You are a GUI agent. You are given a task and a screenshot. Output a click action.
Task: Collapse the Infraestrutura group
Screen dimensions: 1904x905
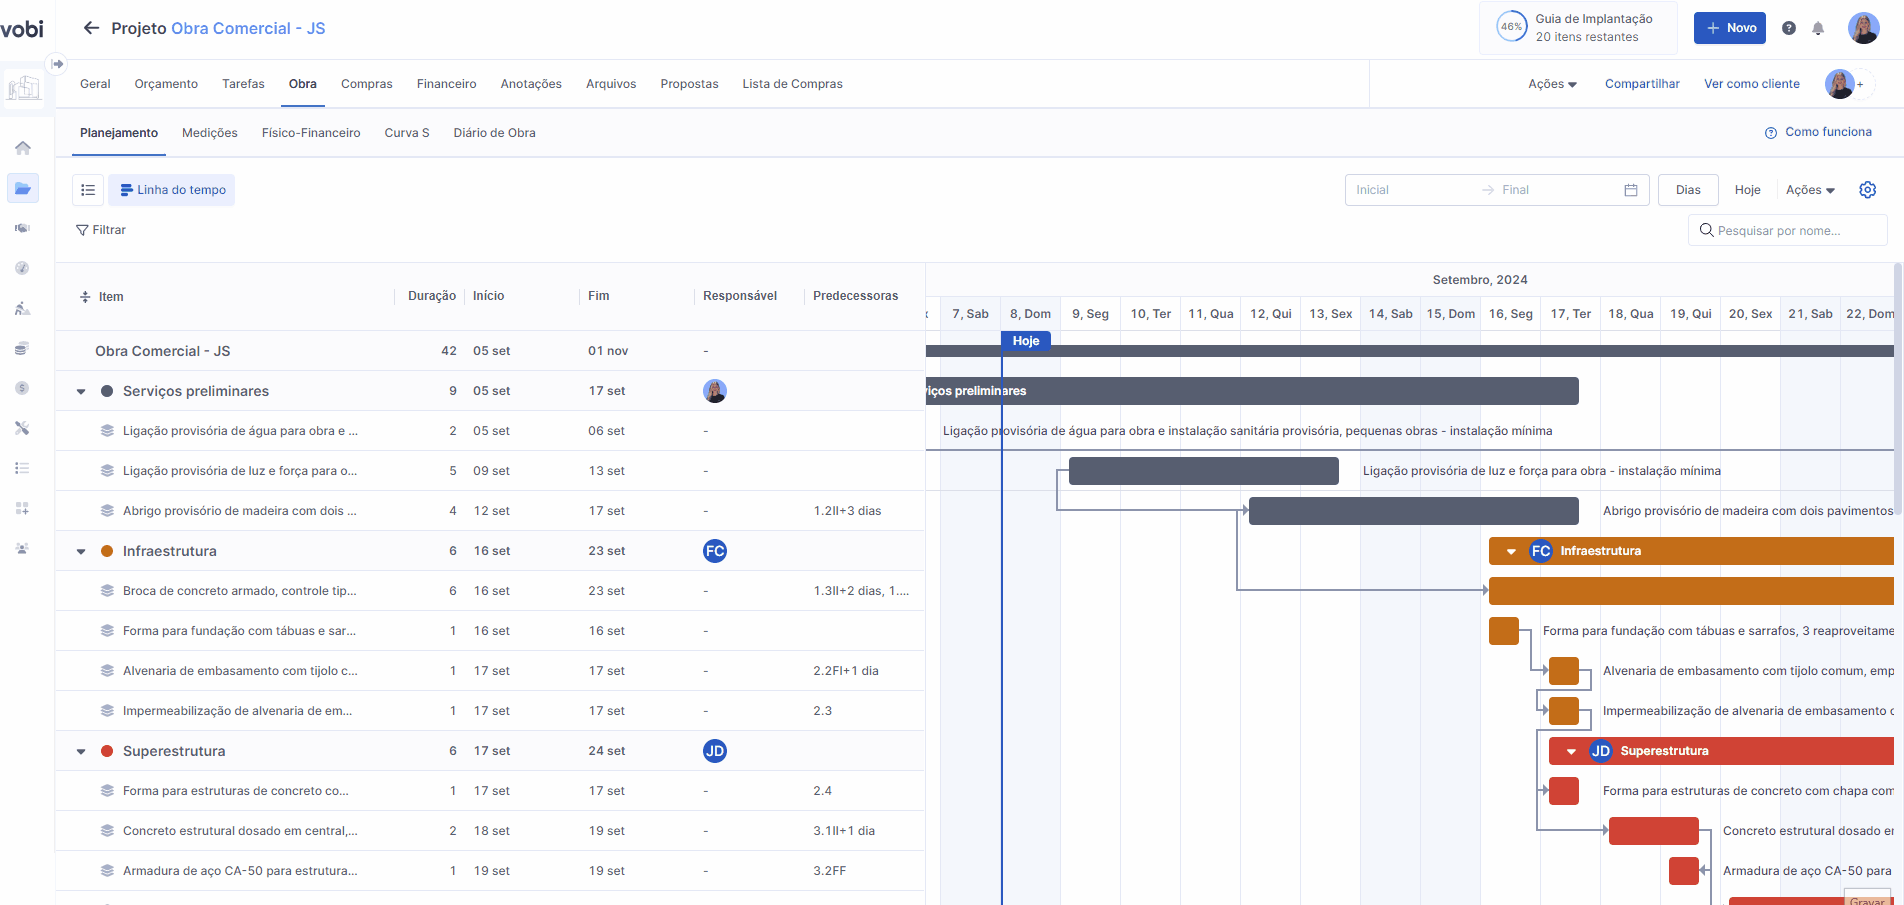[81, 552]
